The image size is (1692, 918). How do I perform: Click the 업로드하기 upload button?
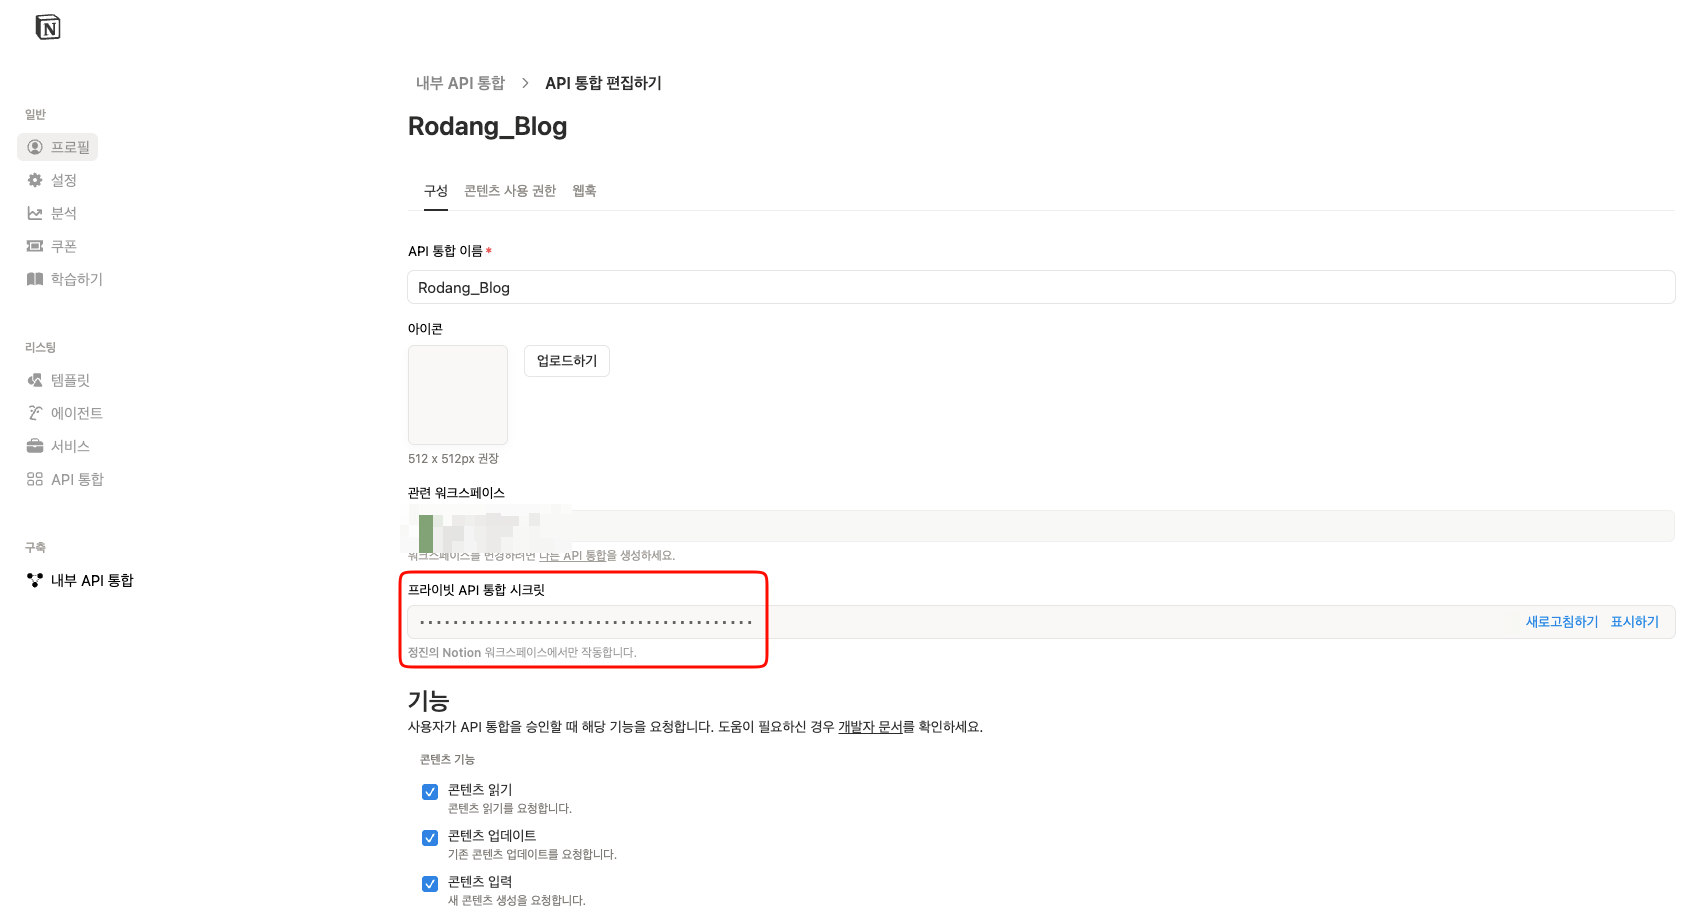pos(566,361)
